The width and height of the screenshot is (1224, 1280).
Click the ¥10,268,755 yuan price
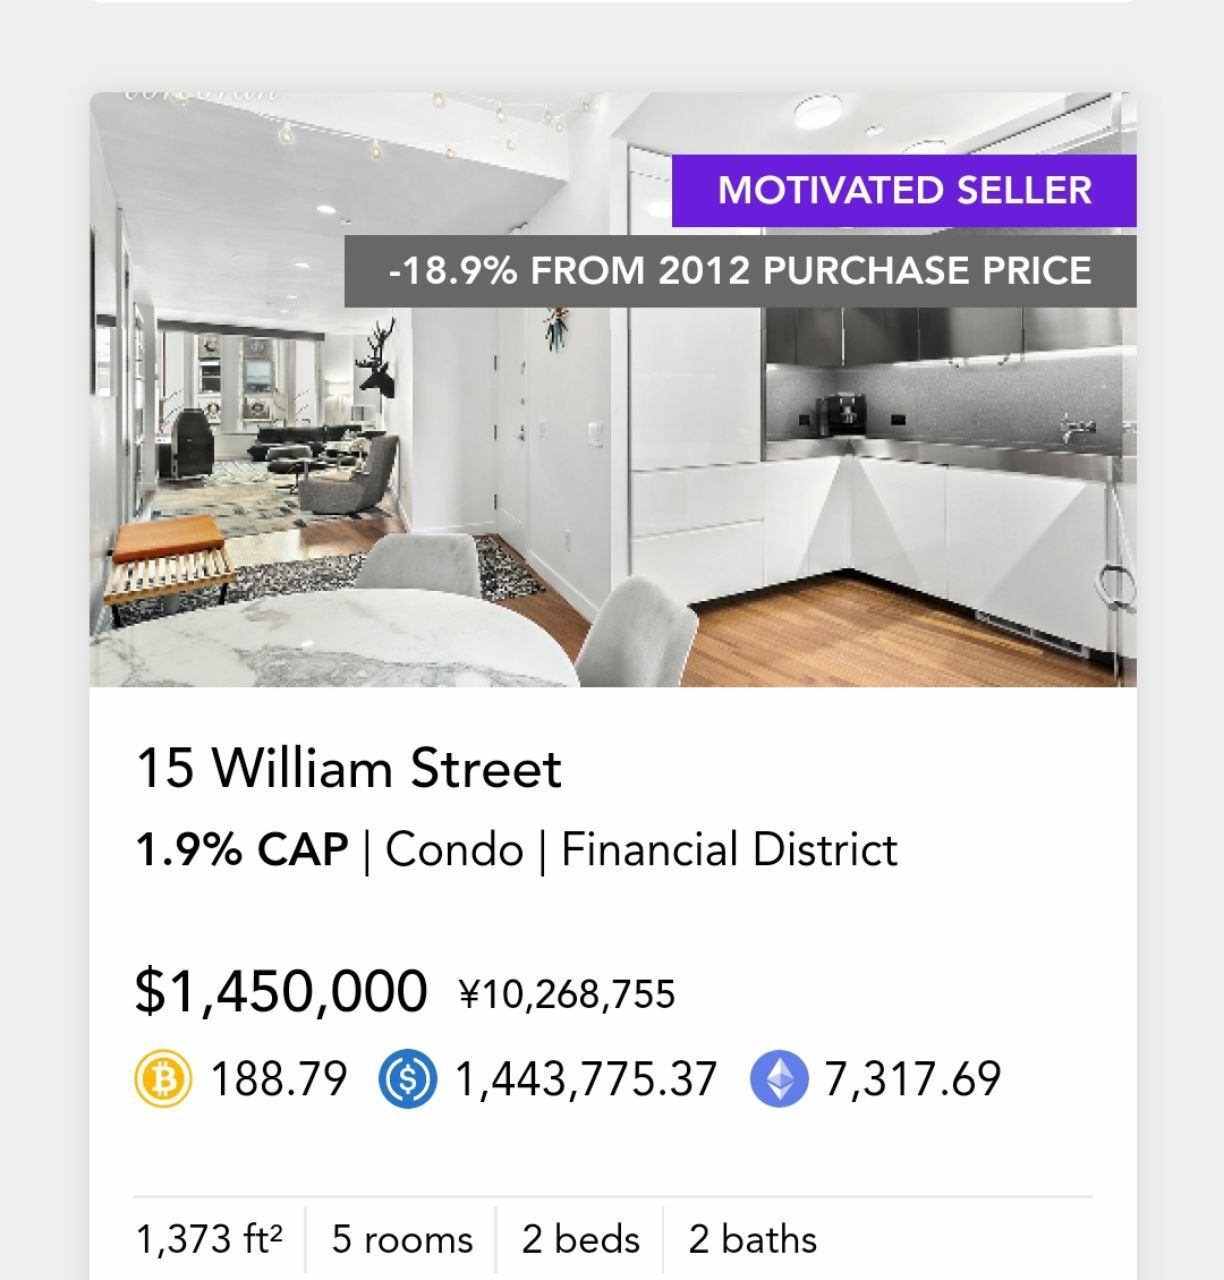pos(567,994)
